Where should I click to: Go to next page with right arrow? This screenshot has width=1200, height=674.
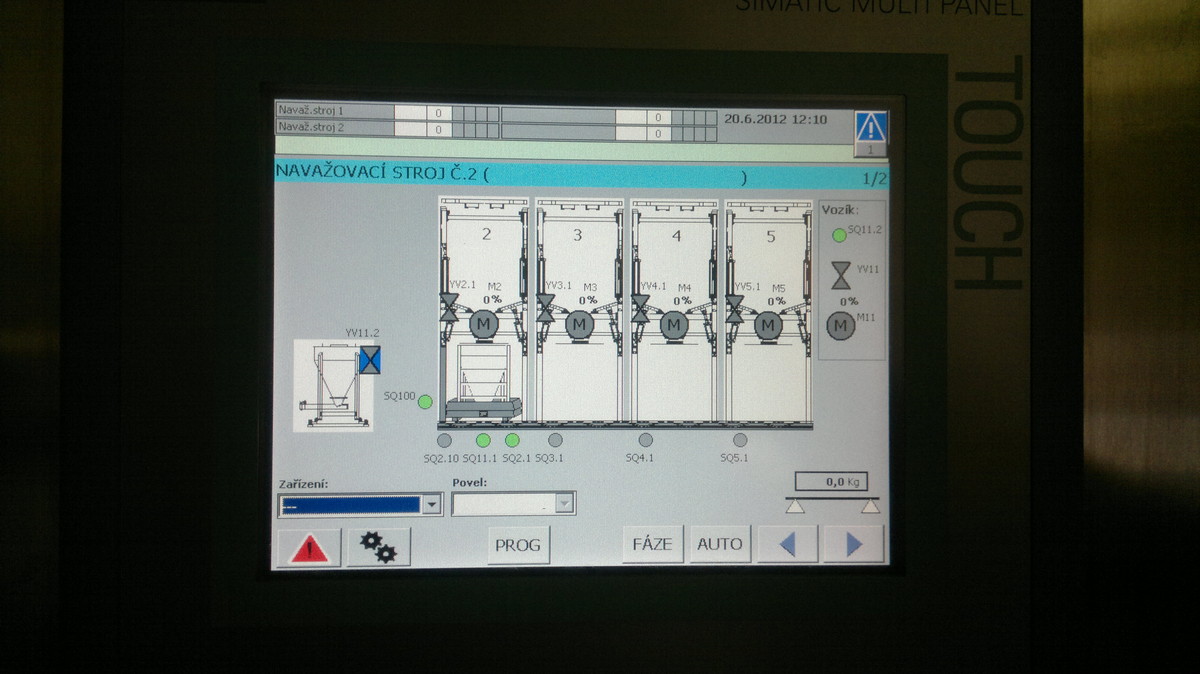(854, 545)
